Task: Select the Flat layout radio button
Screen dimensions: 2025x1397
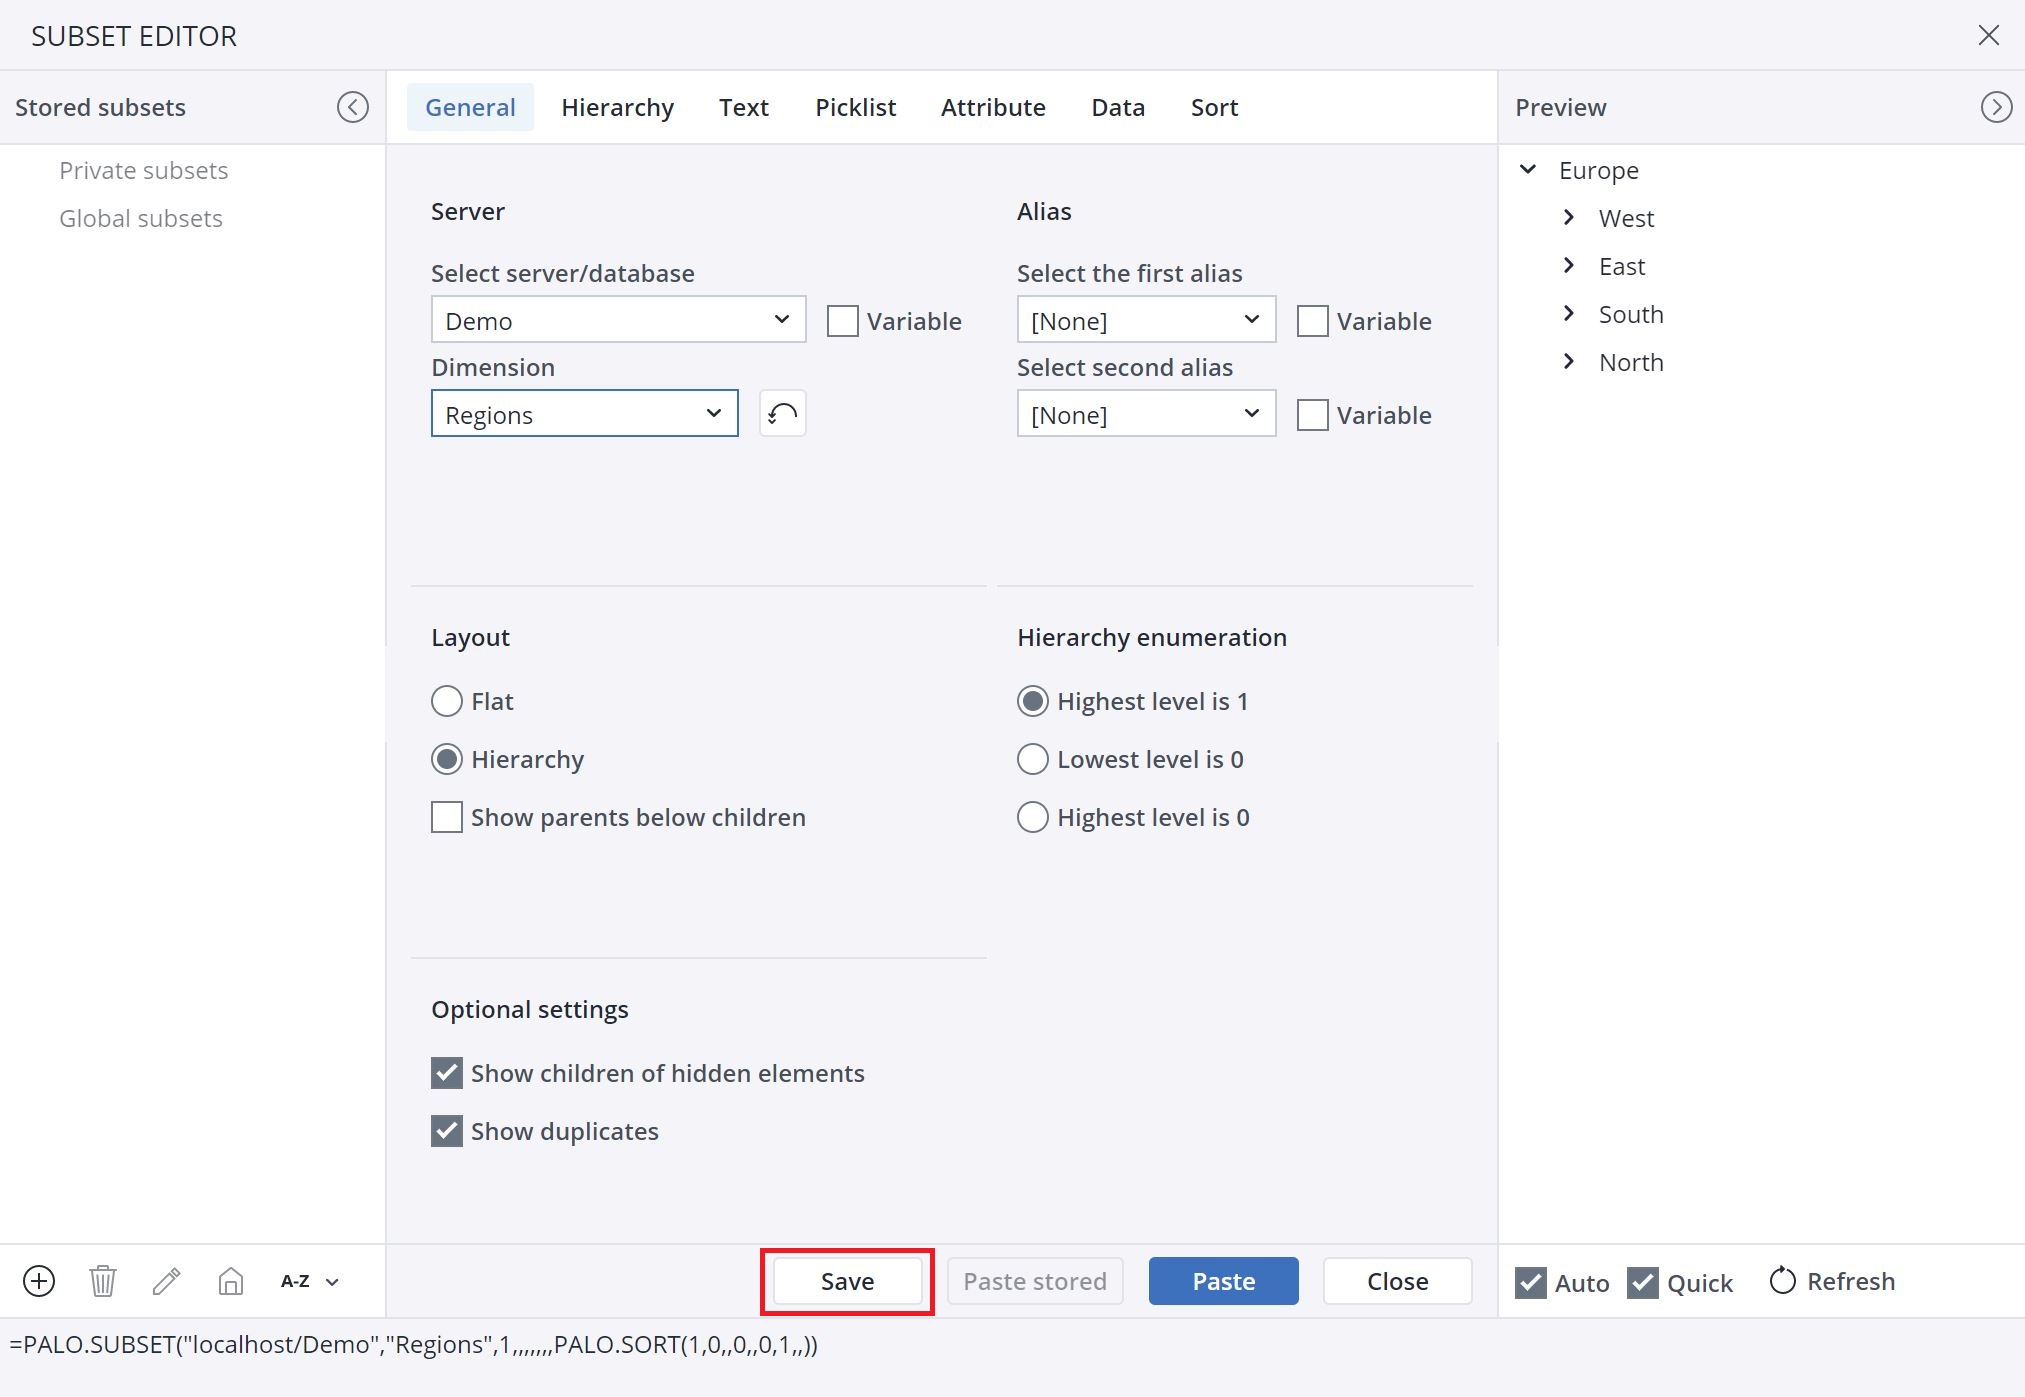Action: coord(447,701)
